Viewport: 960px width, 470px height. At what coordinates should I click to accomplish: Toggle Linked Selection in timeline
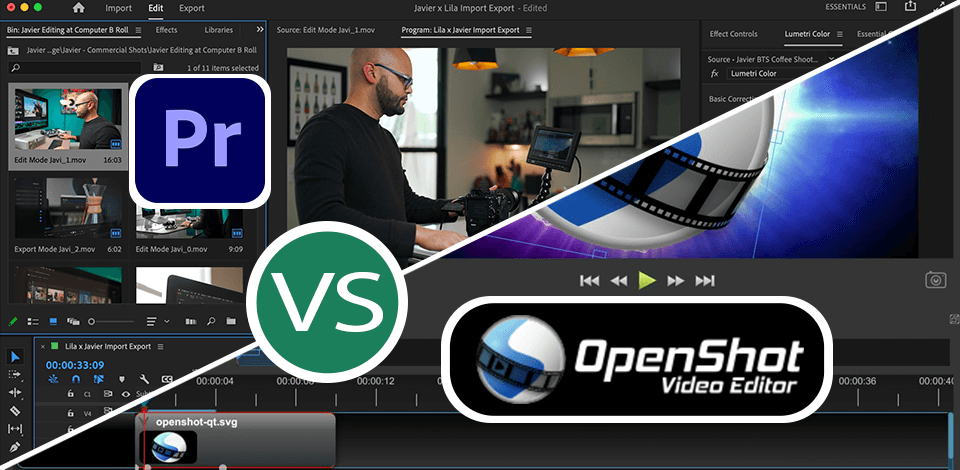[x=98, y=379]
